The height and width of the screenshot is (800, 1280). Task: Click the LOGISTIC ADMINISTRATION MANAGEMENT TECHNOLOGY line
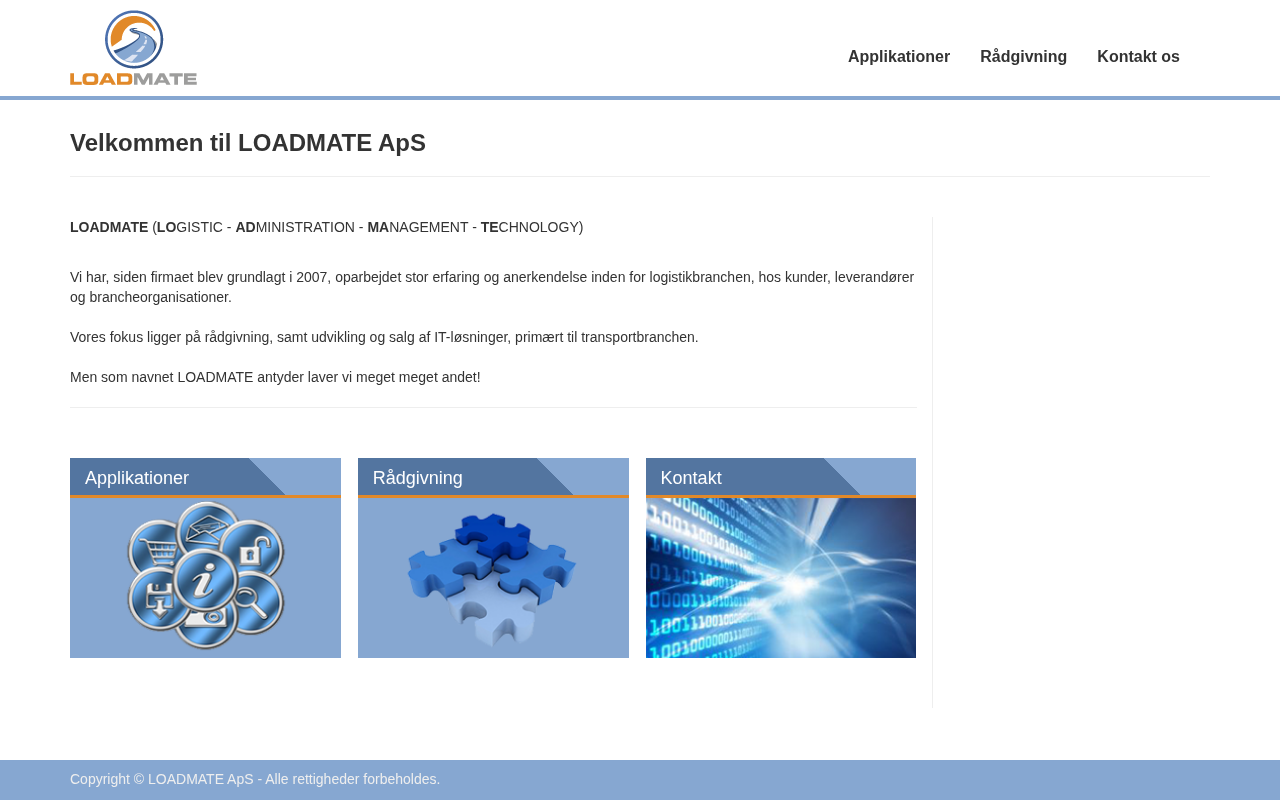click(x=327, y=227)
